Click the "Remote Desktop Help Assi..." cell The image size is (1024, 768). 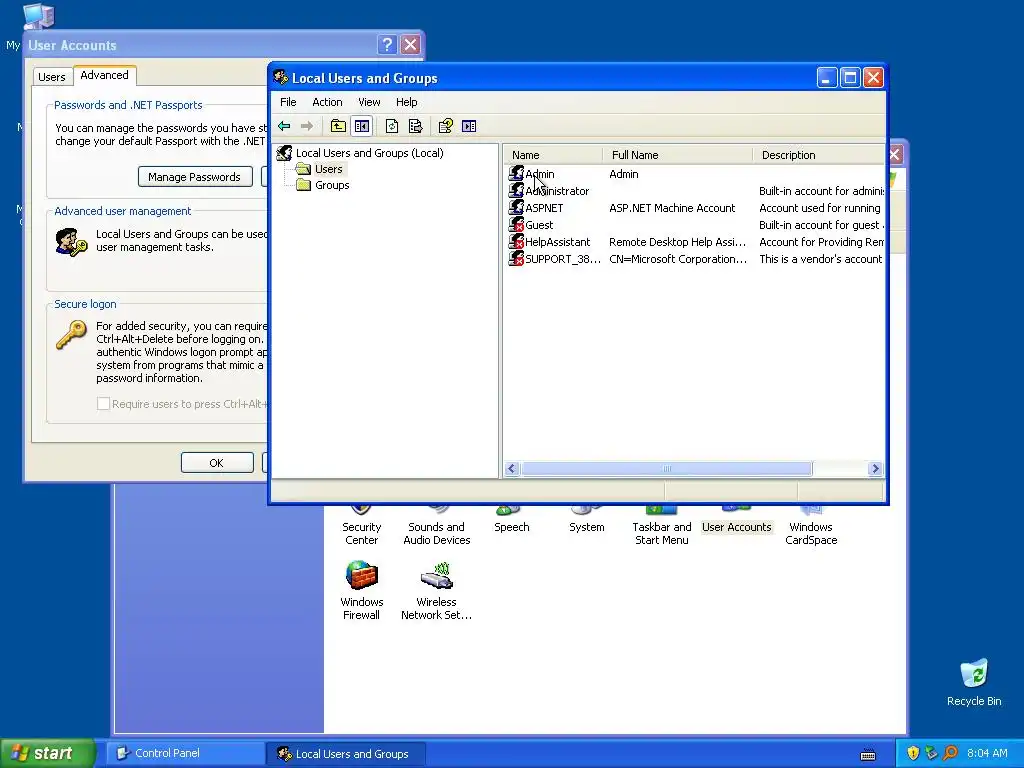point(677,242)
